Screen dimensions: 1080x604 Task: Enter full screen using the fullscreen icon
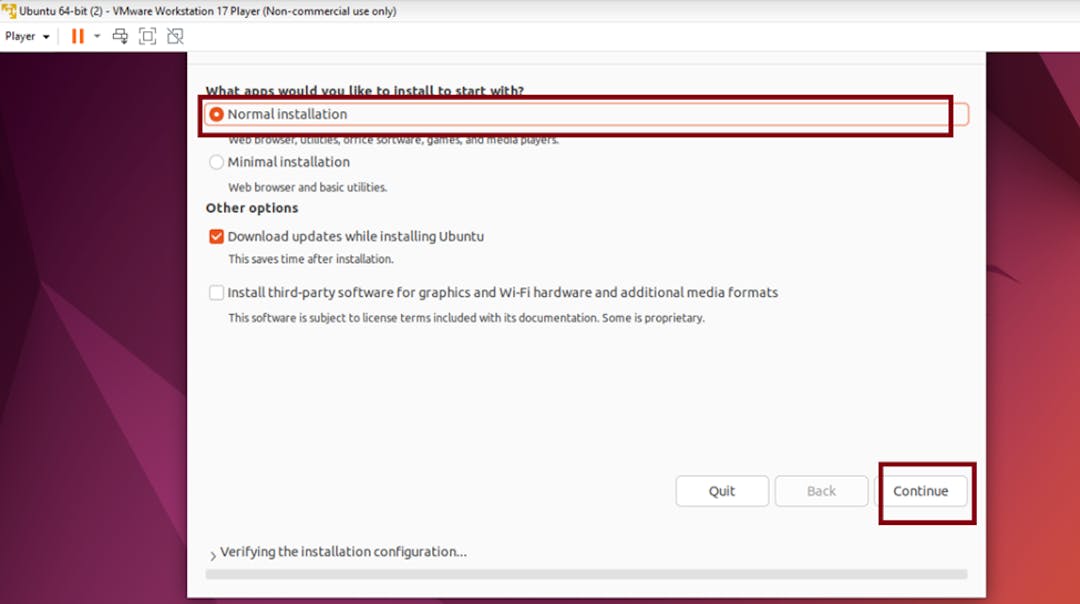click(148, 36)
